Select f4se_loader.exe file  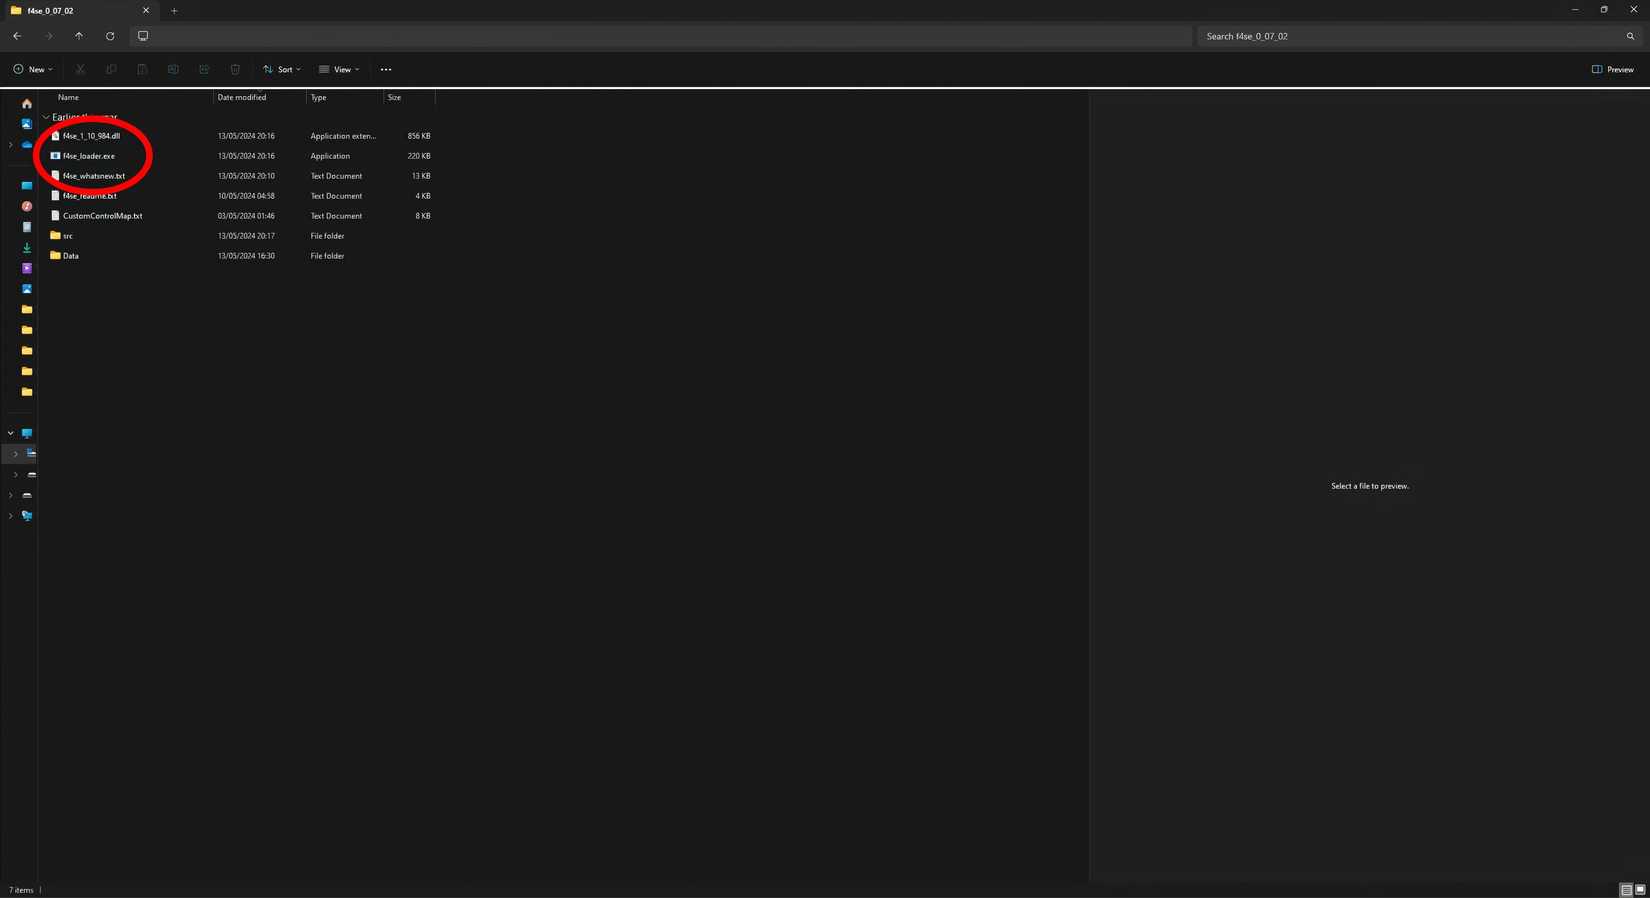point(89,156)
